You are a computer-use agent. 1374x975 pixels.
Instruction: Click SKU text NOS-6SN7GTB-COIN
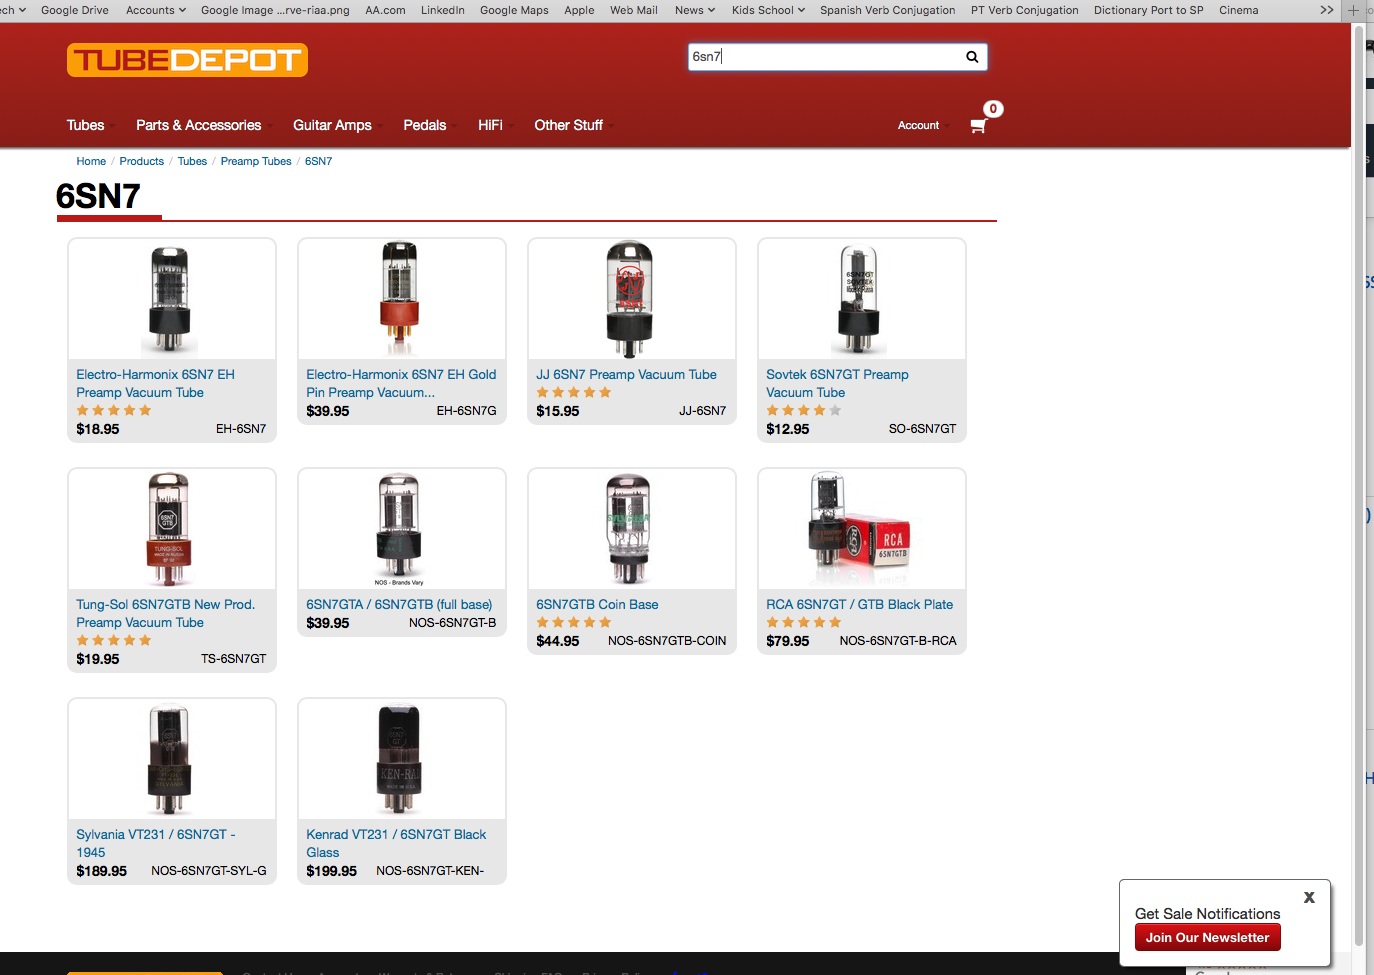pos(667,641)
